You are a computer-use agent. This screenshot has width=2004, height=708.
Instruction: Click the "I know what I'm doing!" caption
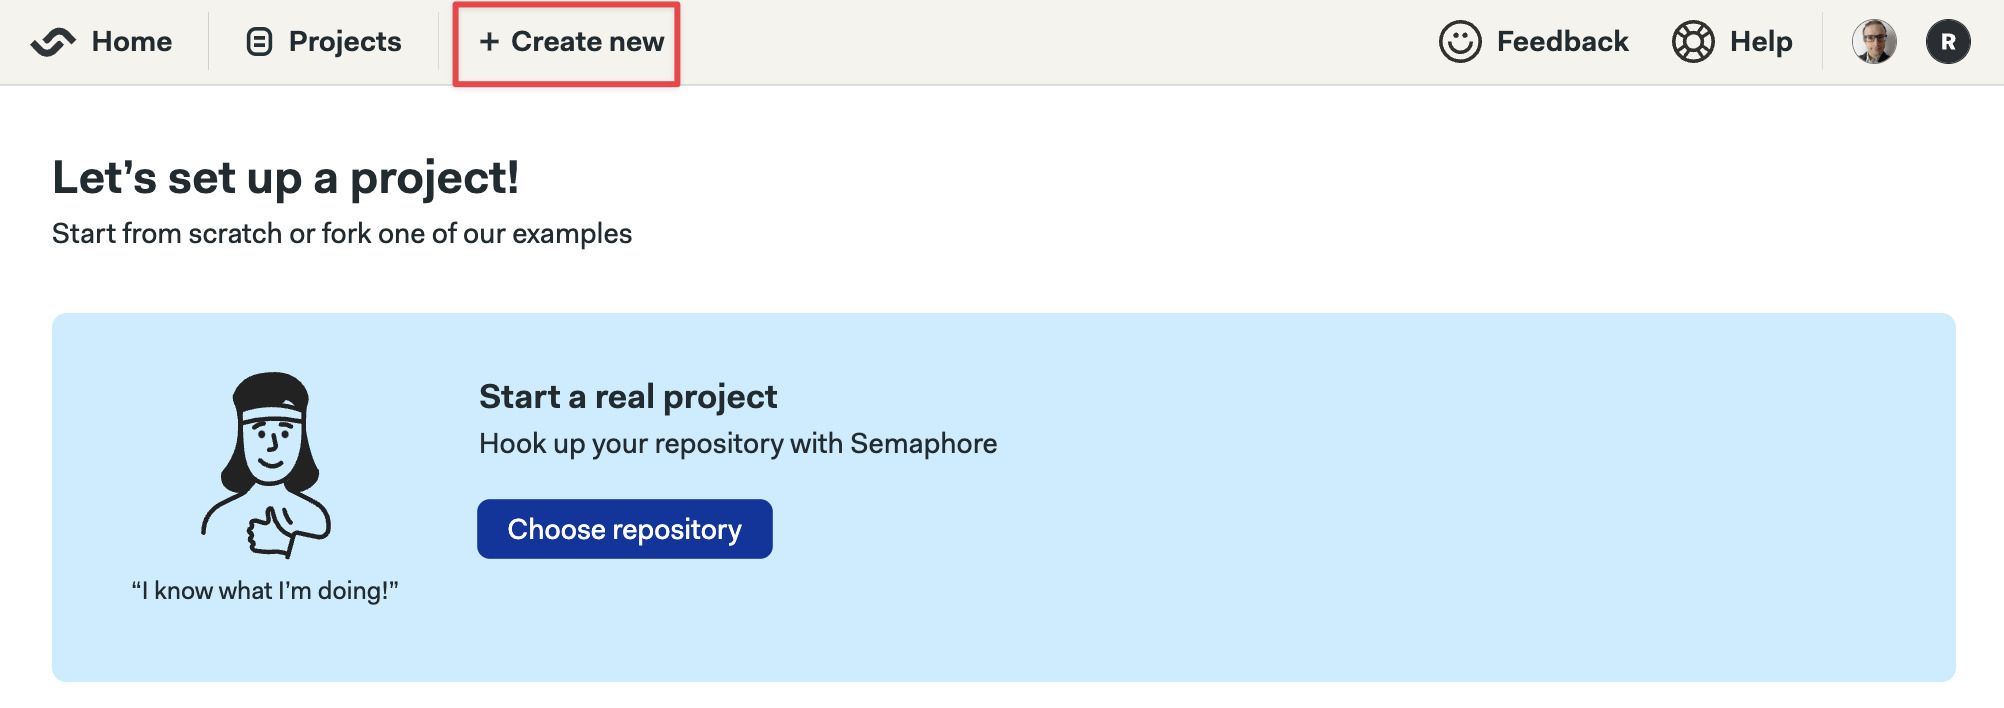(265, 591)
